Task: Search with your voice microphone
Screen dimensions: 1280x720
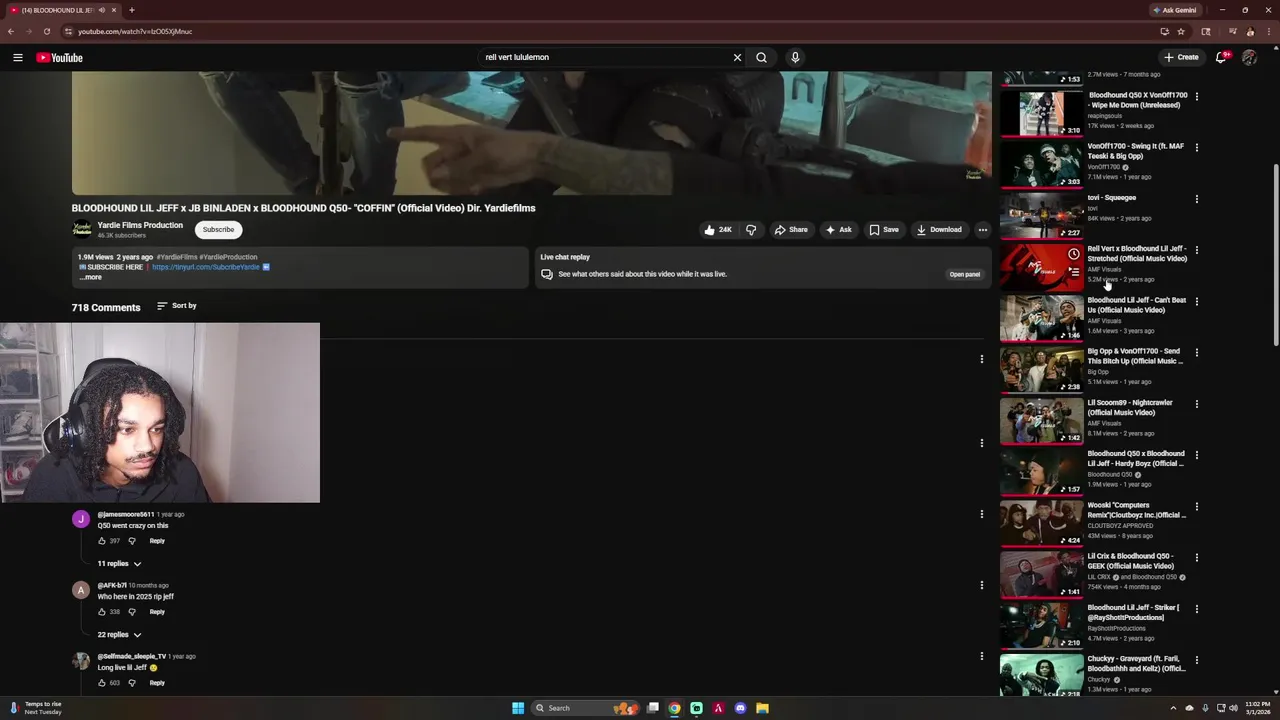Action: 795,57
